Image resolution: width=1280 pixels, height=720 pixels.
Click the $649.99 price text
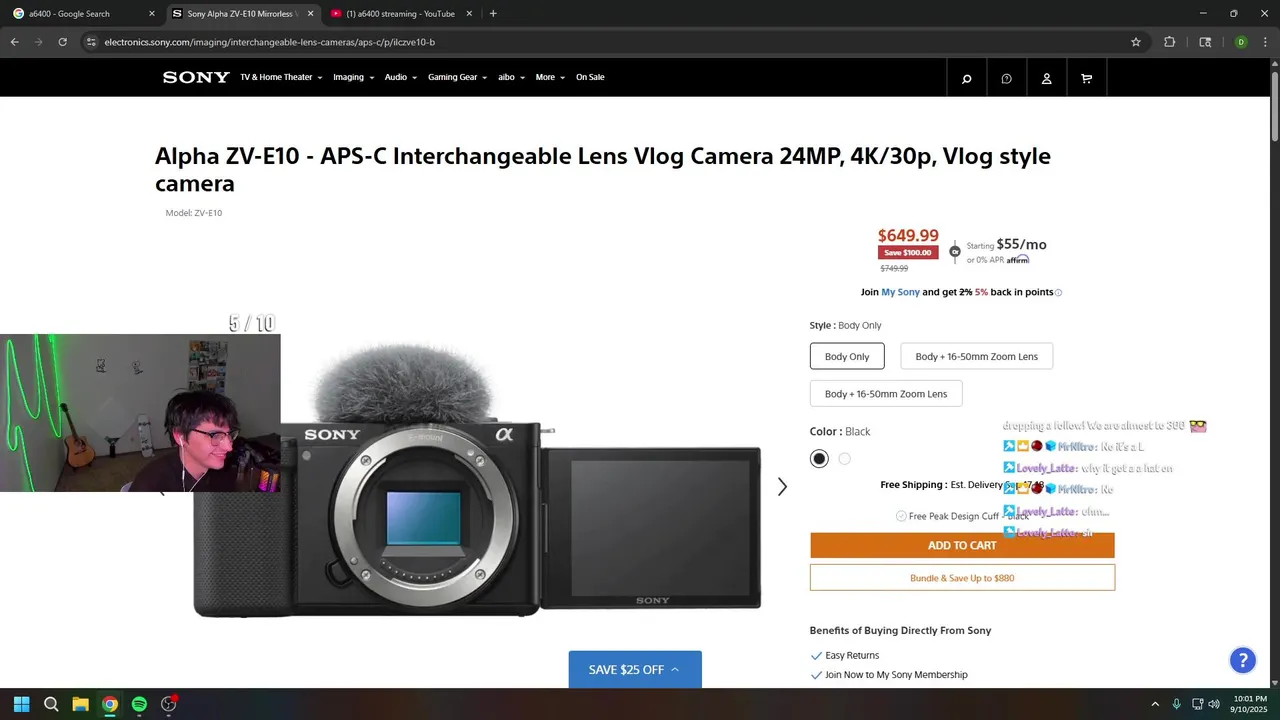pyautogui.click(x=908, y=235)
